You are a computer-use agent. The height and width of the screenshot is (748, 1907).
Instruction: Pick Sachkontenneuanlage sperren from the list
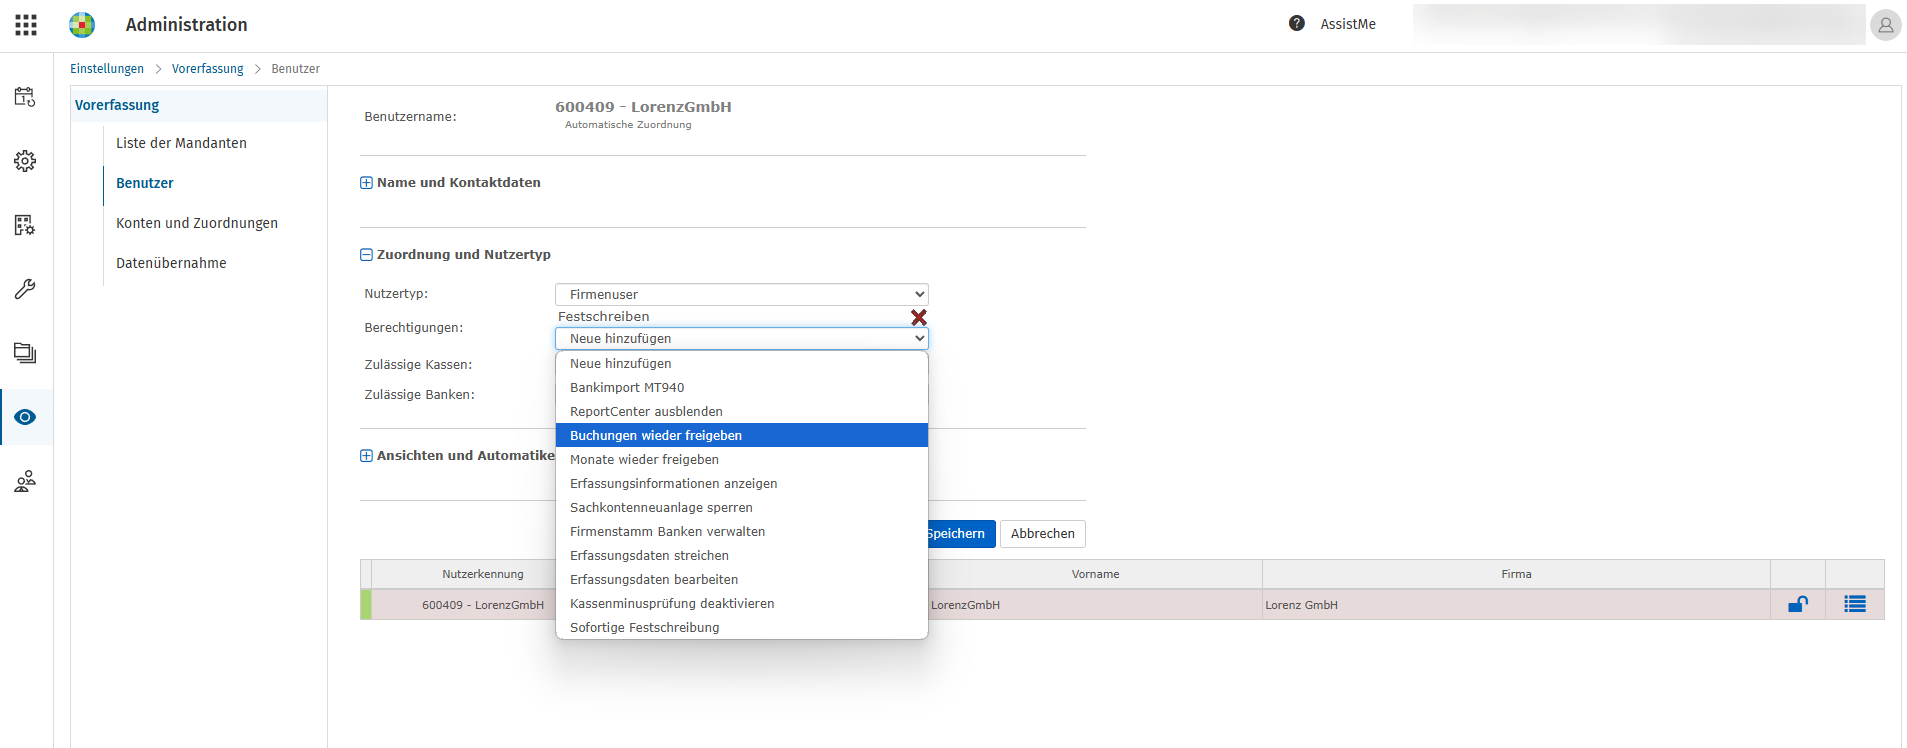tap(742, 507)
